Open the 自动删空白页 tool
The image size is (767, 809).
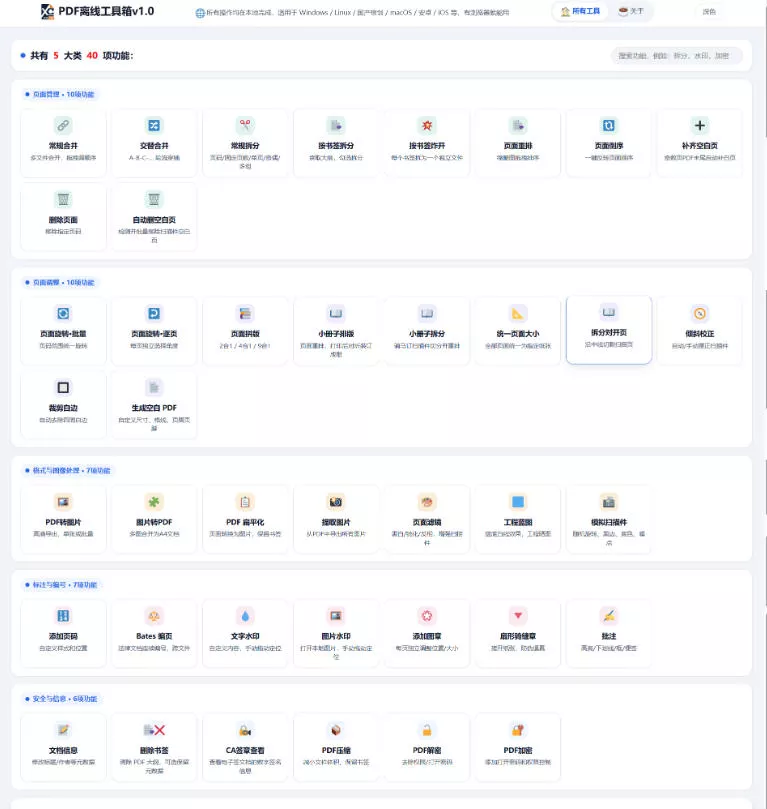point(154,217)
